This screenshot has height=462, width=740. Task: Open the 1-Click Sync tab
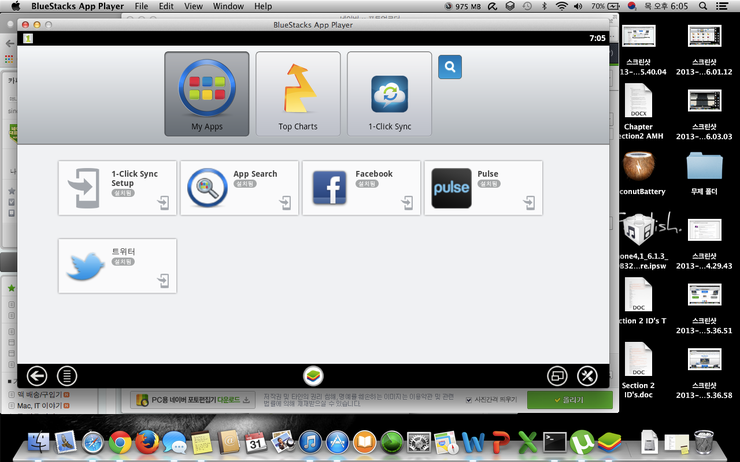pyautogui.click(x=389, y=94)
